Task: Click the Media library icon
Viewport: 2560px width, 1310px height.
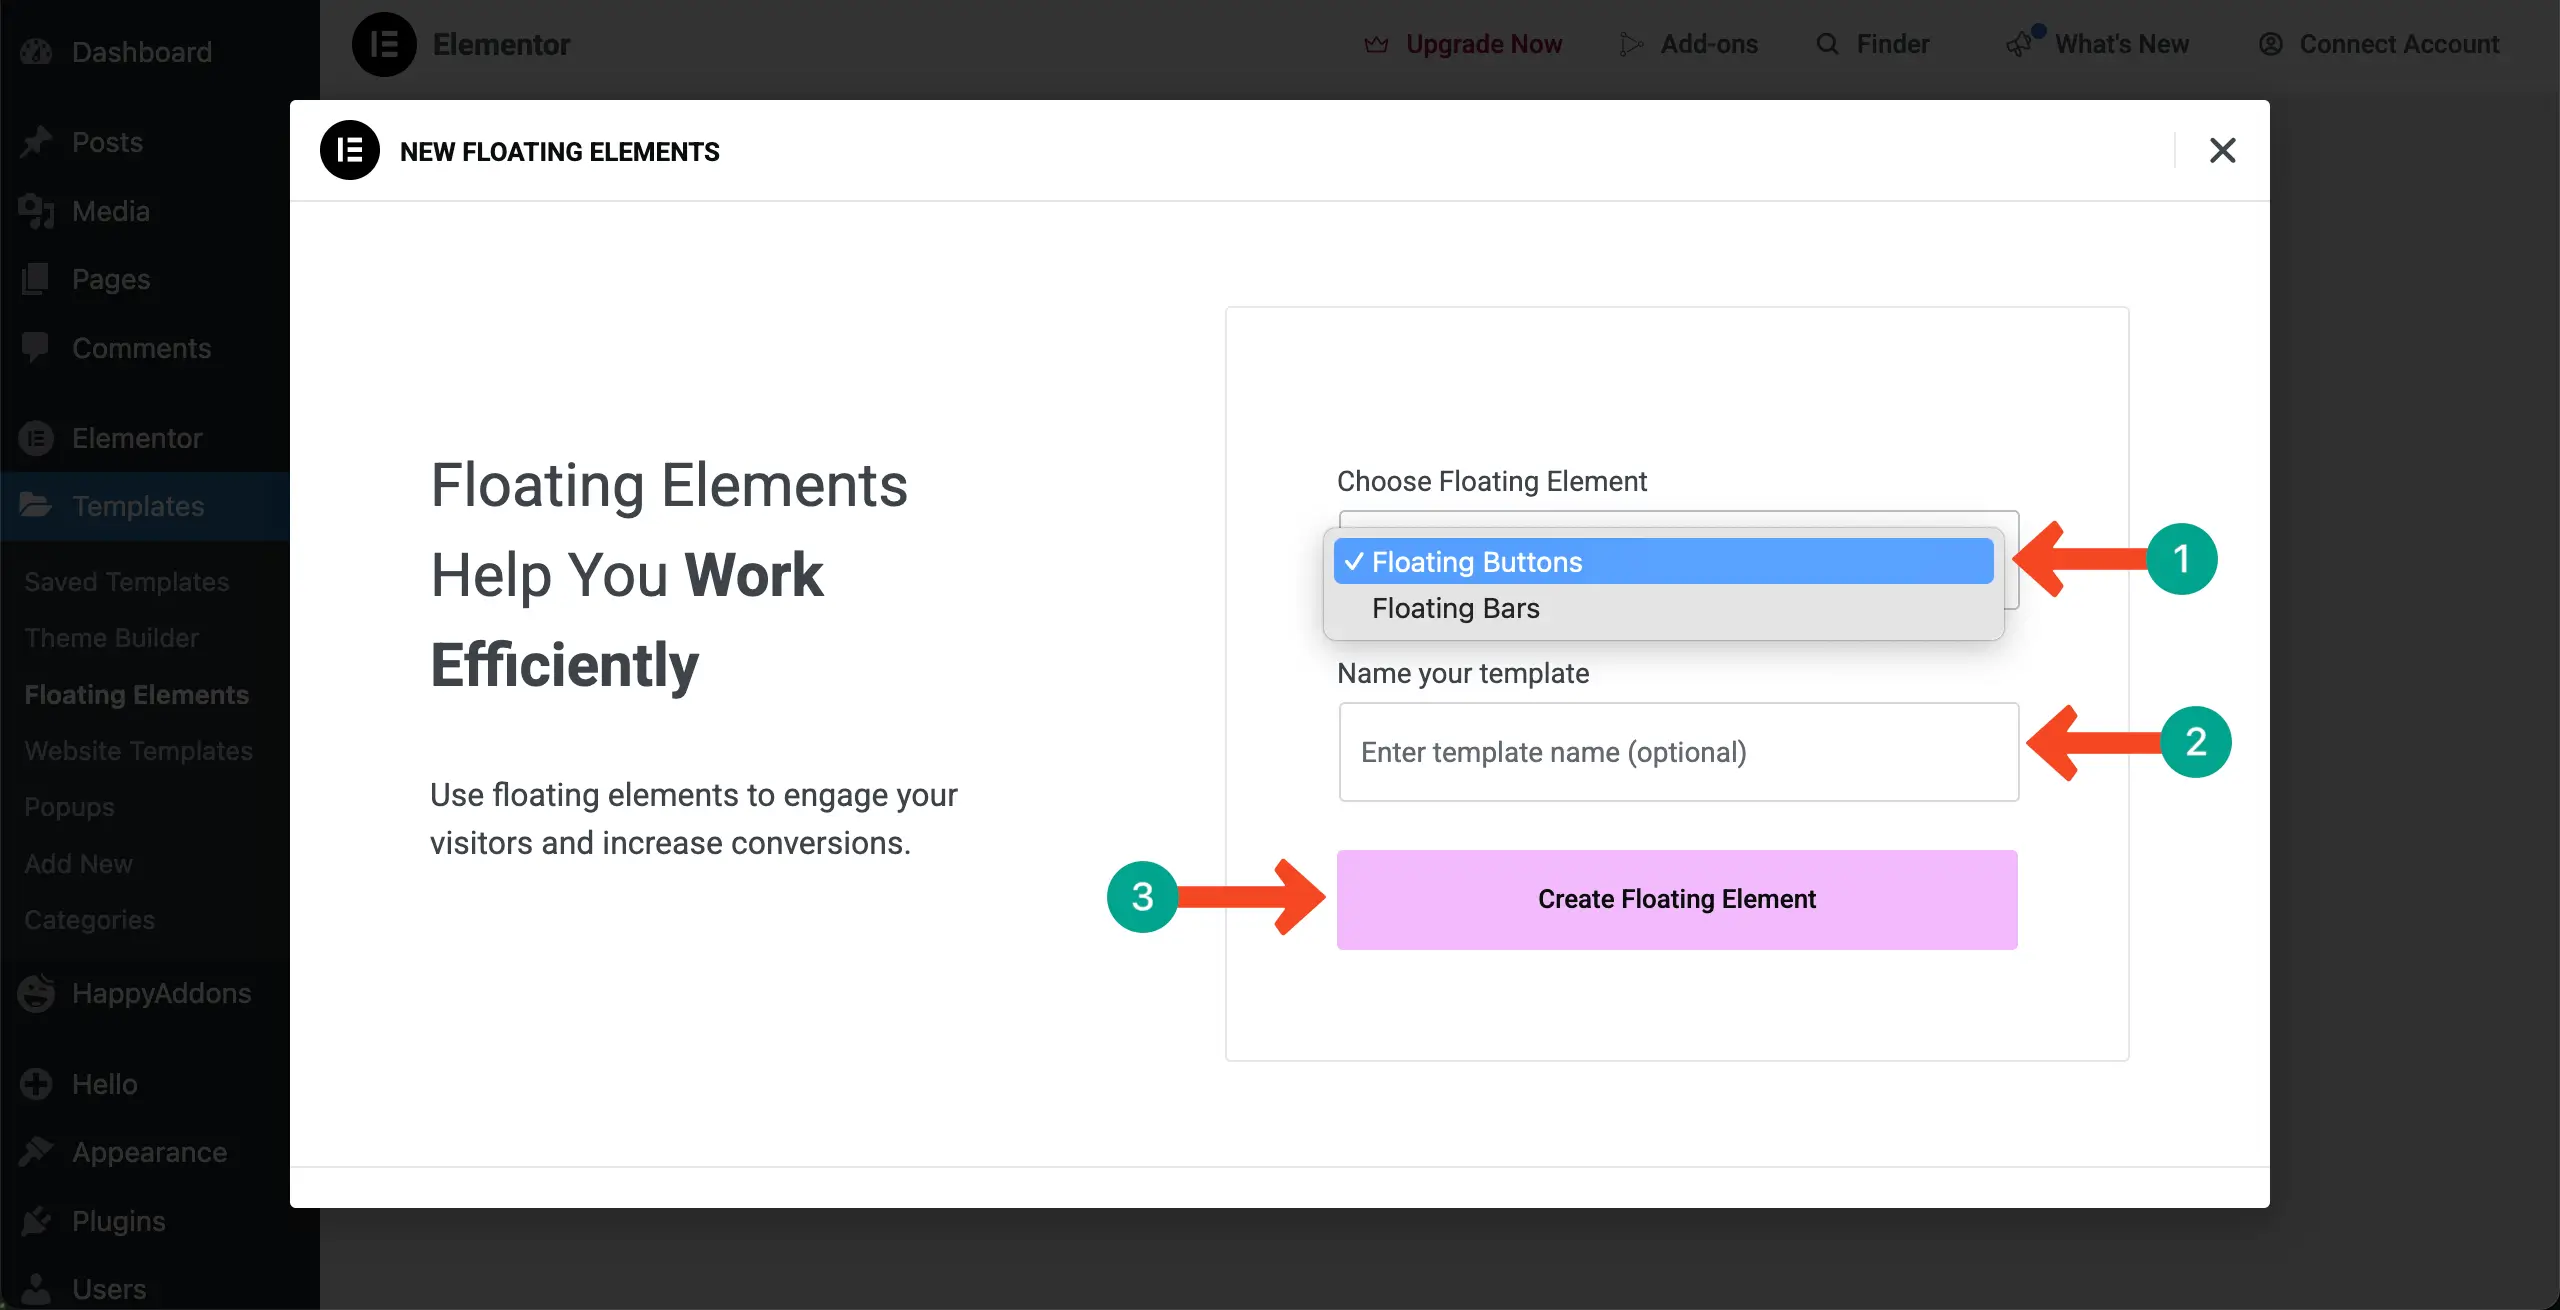Action: (x=36, y=211)
